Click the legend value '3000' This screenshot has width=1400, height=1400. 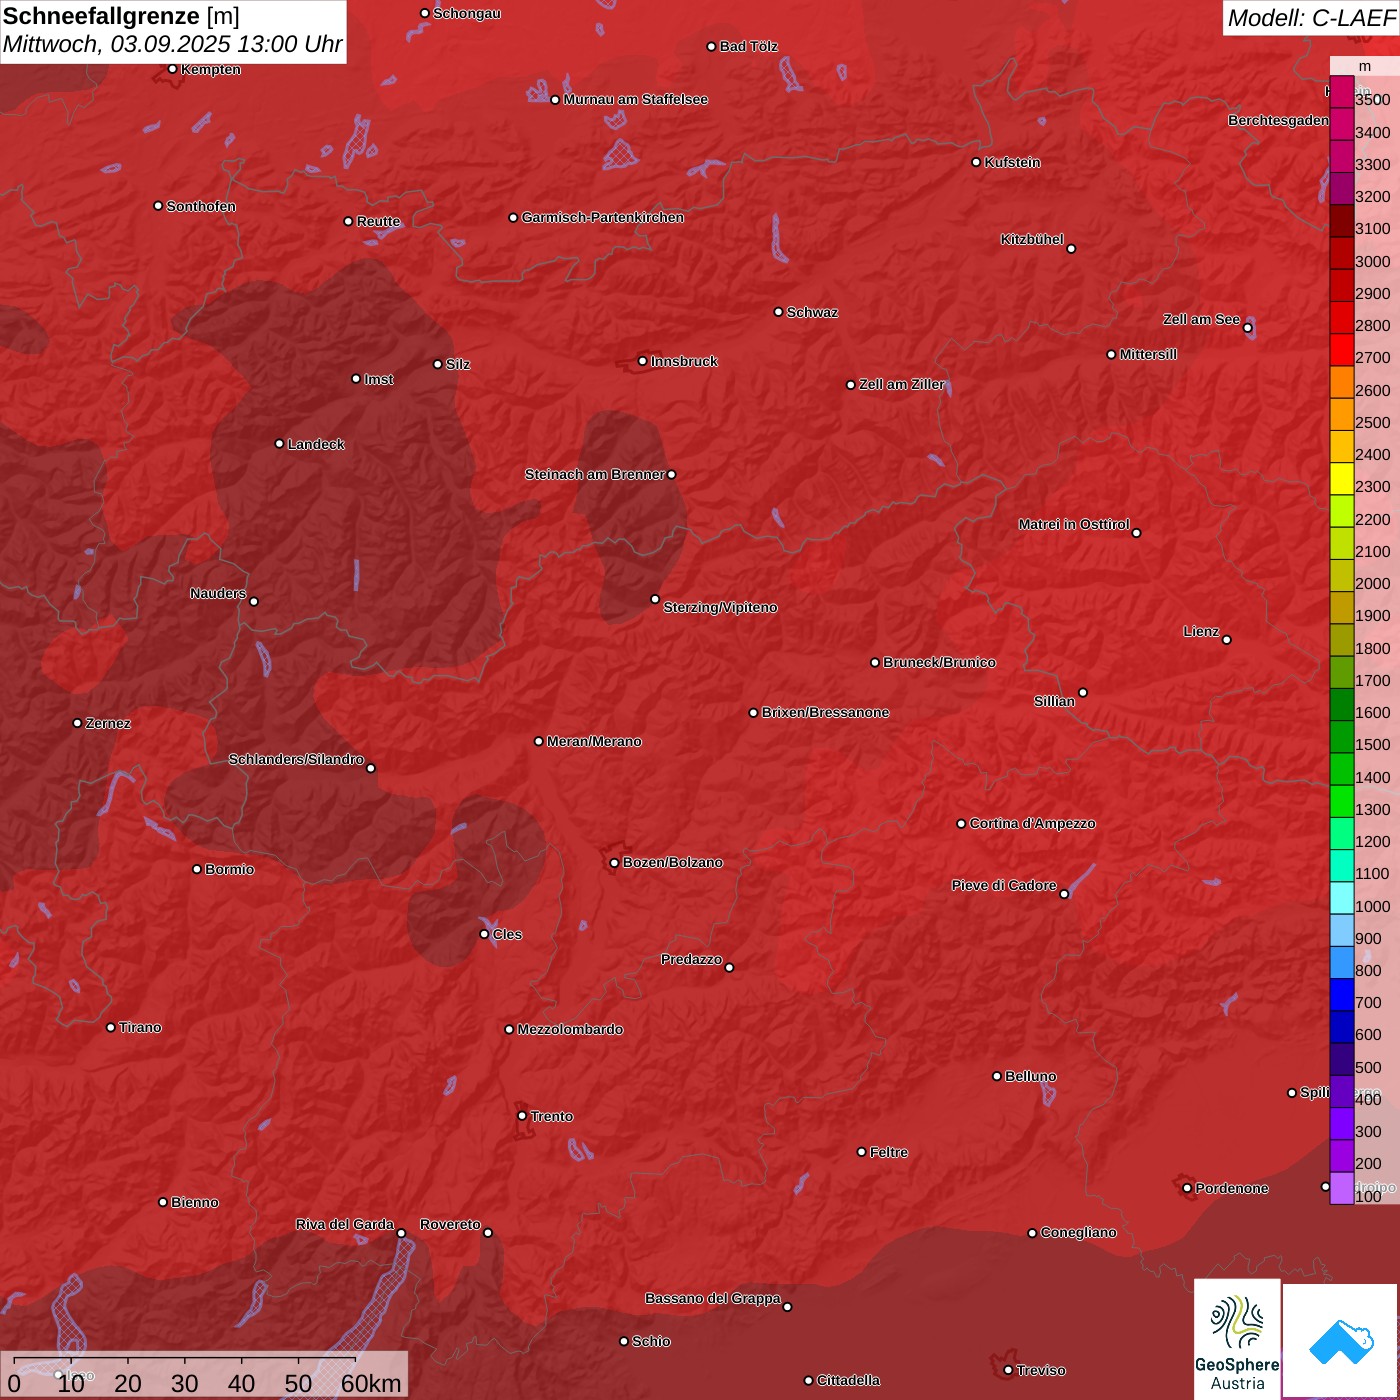pos(1372,261)
